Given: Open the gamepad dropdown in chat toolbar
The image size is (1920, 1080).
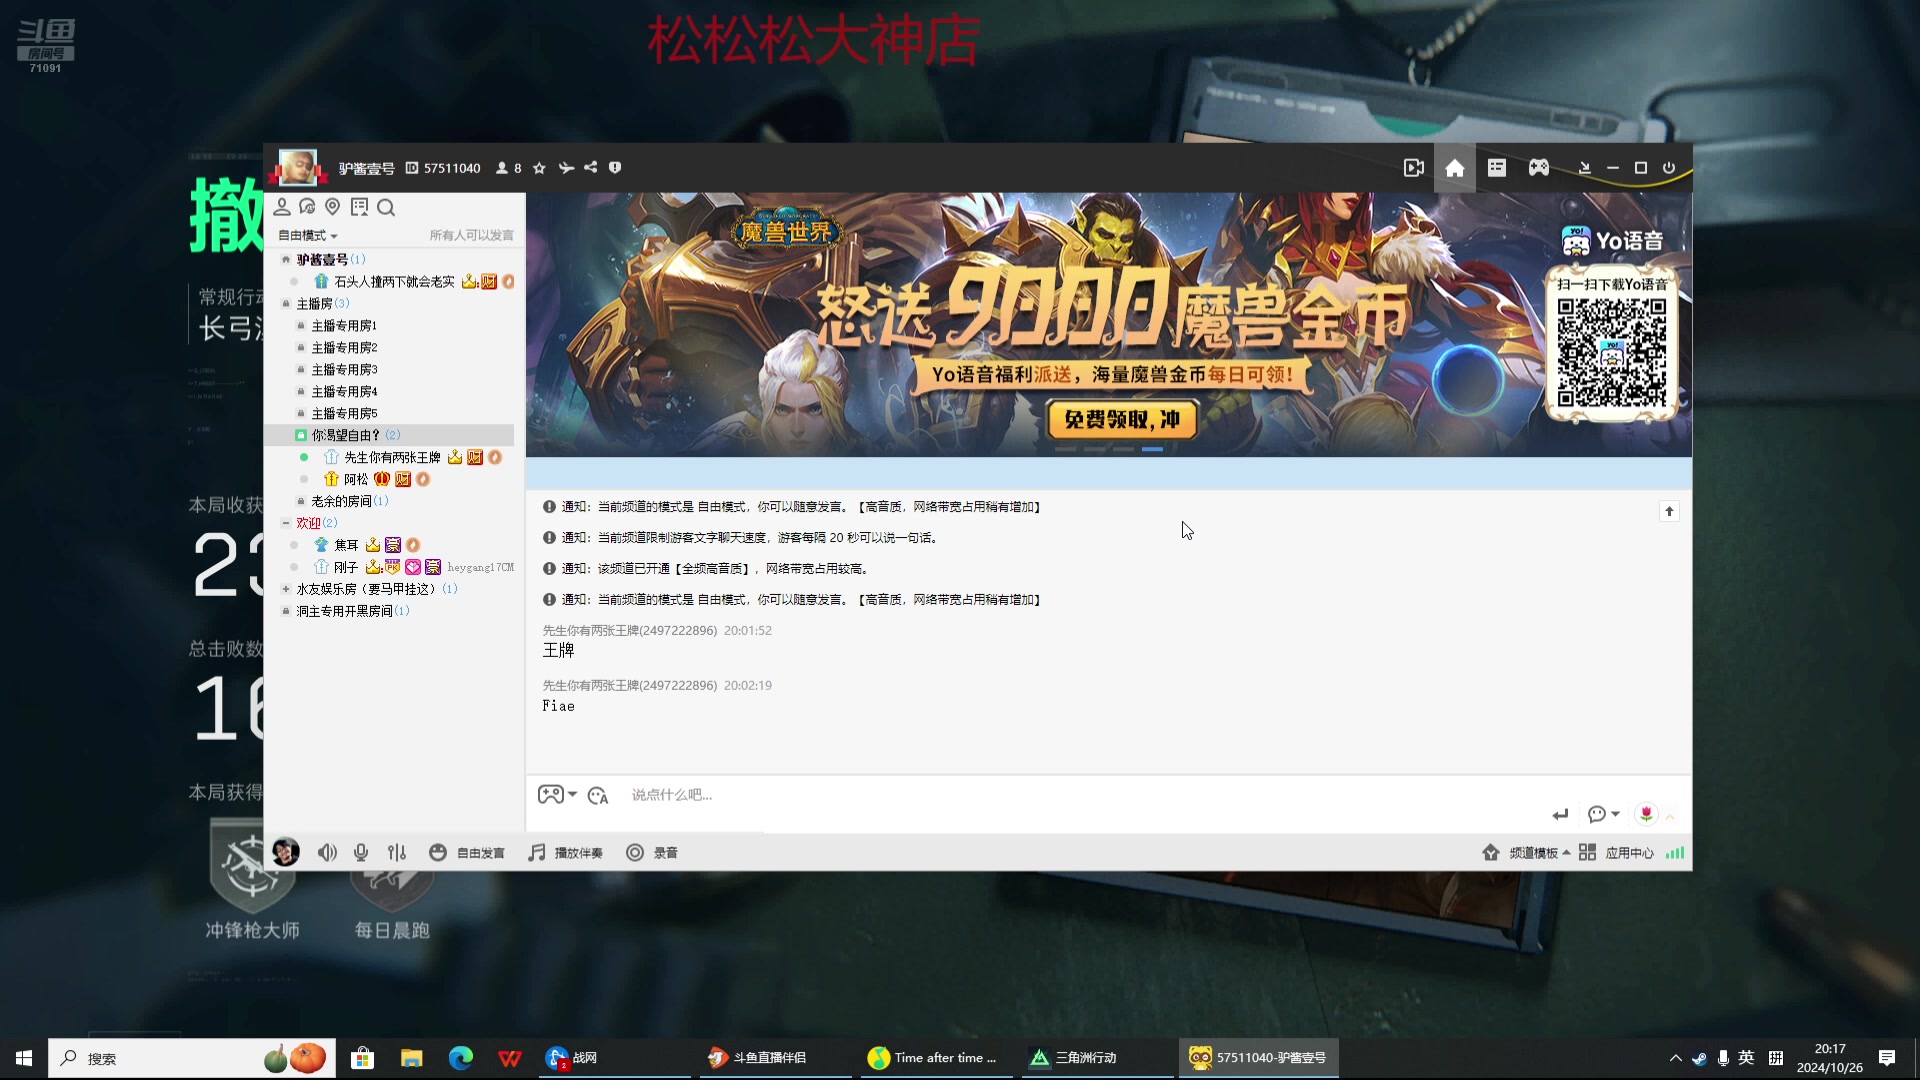Looking at the screenshot, I should (557, 795).
